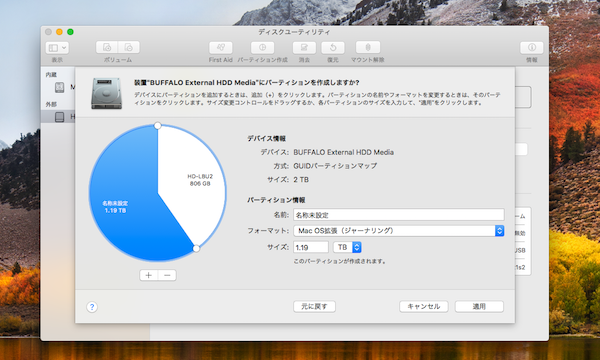Image resolution: width=600 pixels, height=360 pixels.
Task: Click the Partition toolbar icon
Action: 262,47
